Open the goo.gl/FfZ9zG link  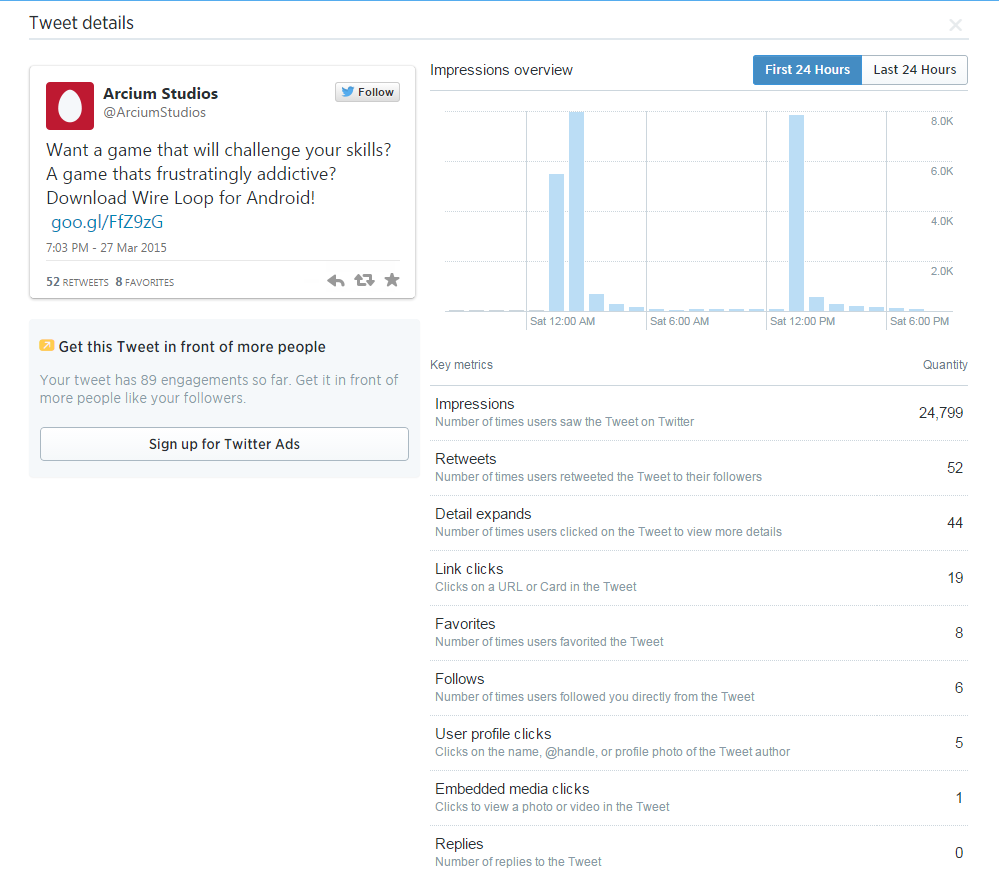point(107,222)
